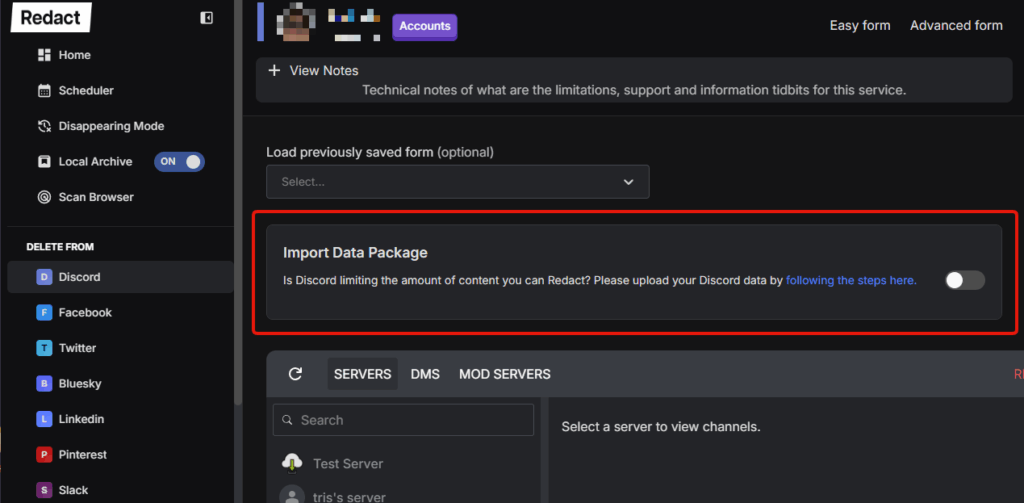The height and width of the screenshot is (503, 1024).
Task: Expand the View Notes section
Action: 314,71
